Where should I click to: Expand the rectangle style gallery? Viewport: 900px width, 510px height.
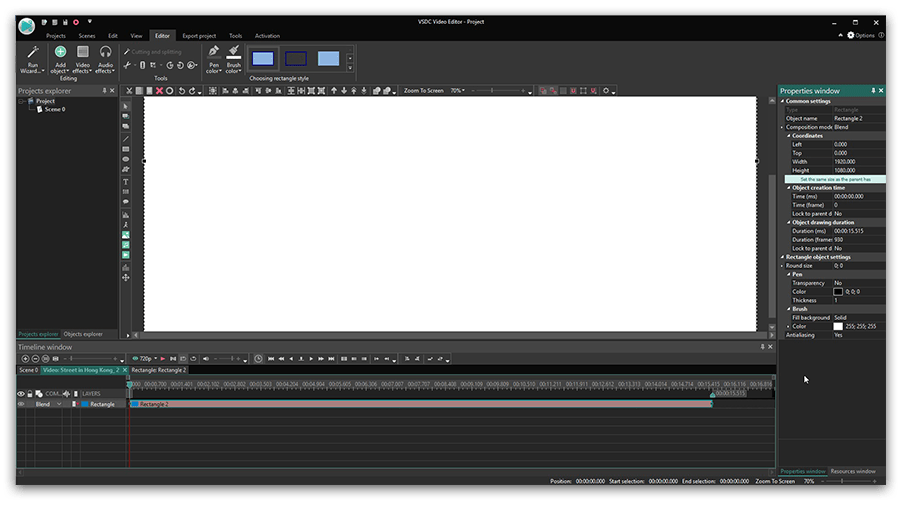click(x=350, y=68)
